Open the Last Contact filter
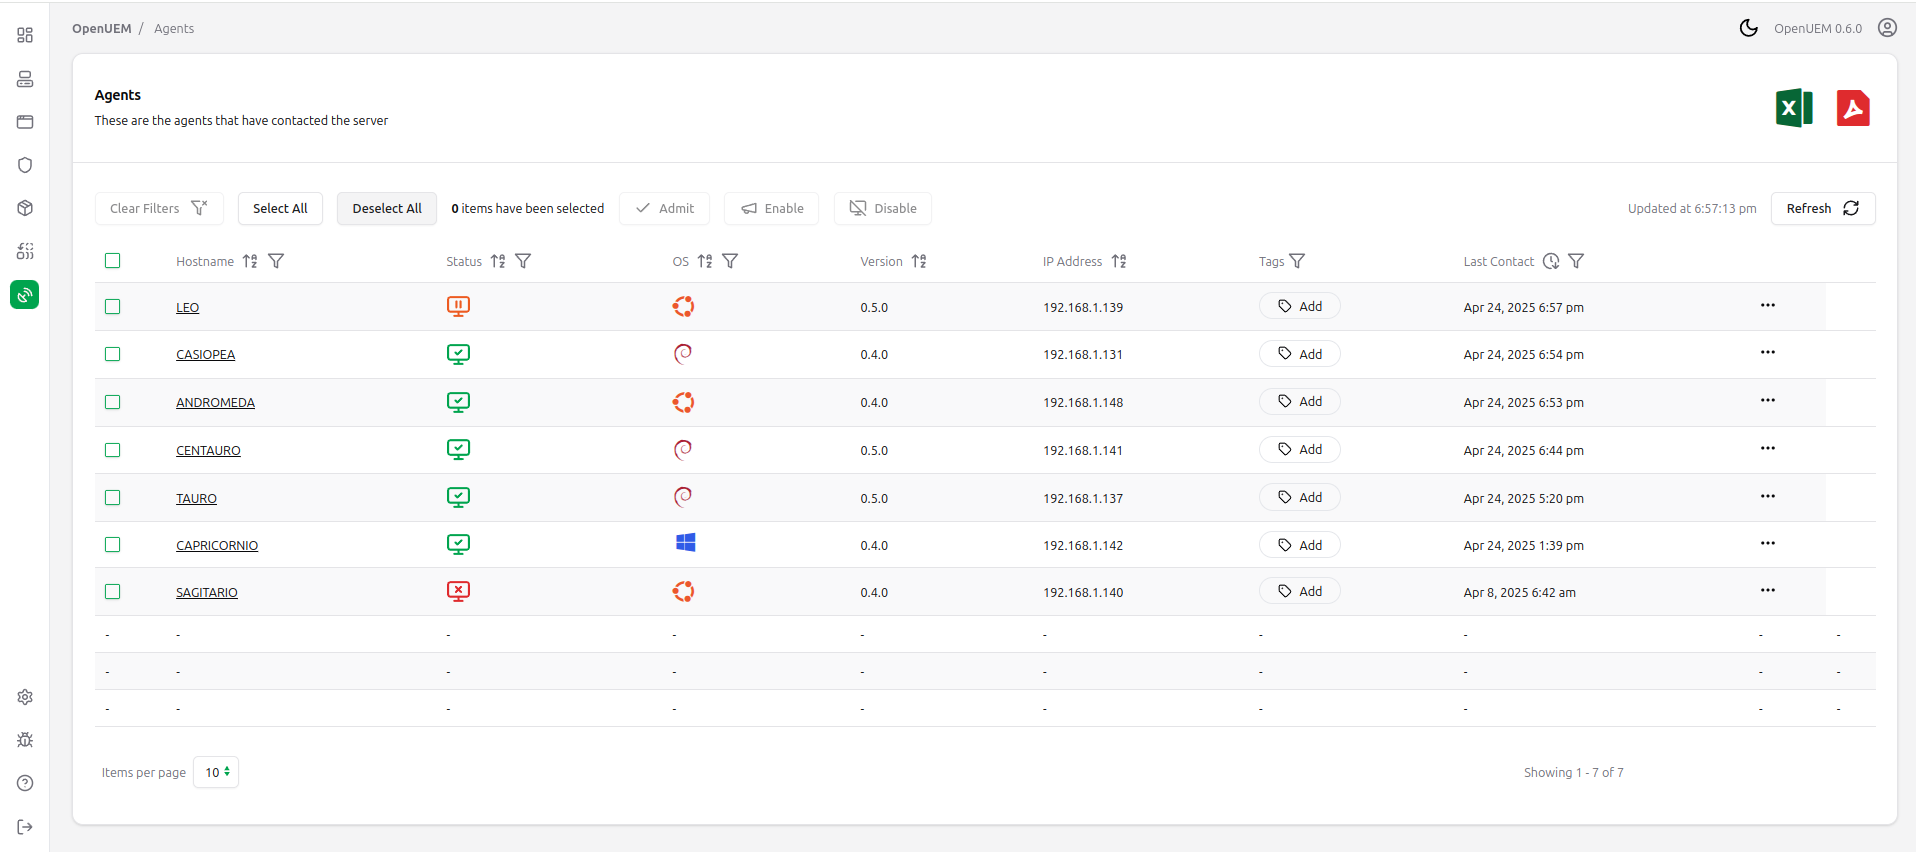Image resolution: width=1916 pixels, height=852 pixels. 1576,261
